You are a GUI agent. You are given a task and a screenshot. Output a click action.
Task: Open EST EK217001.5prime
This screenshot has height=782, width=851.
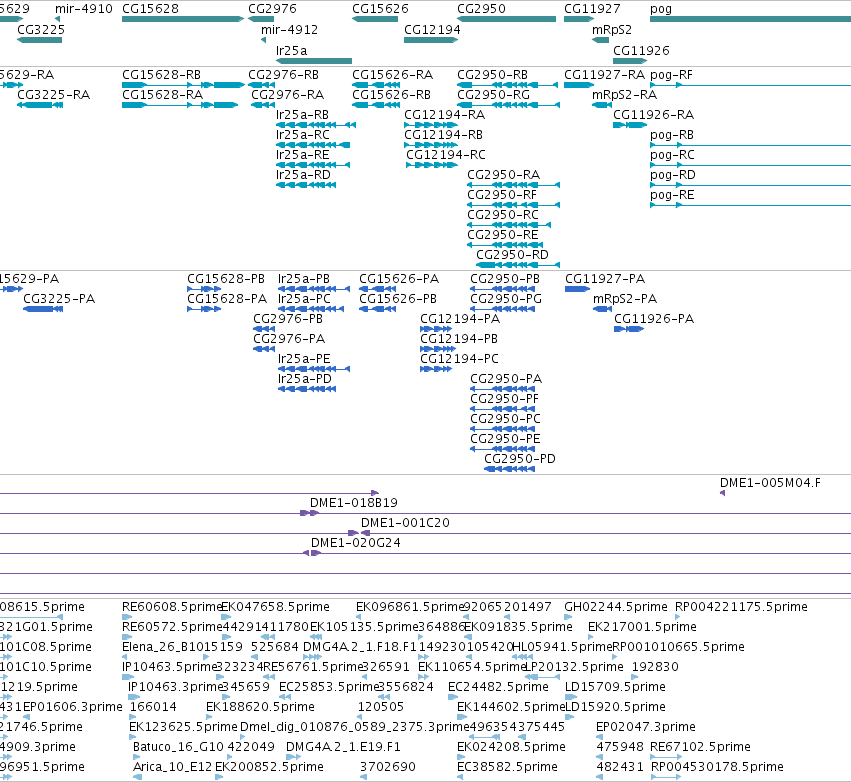click(642, 627)
